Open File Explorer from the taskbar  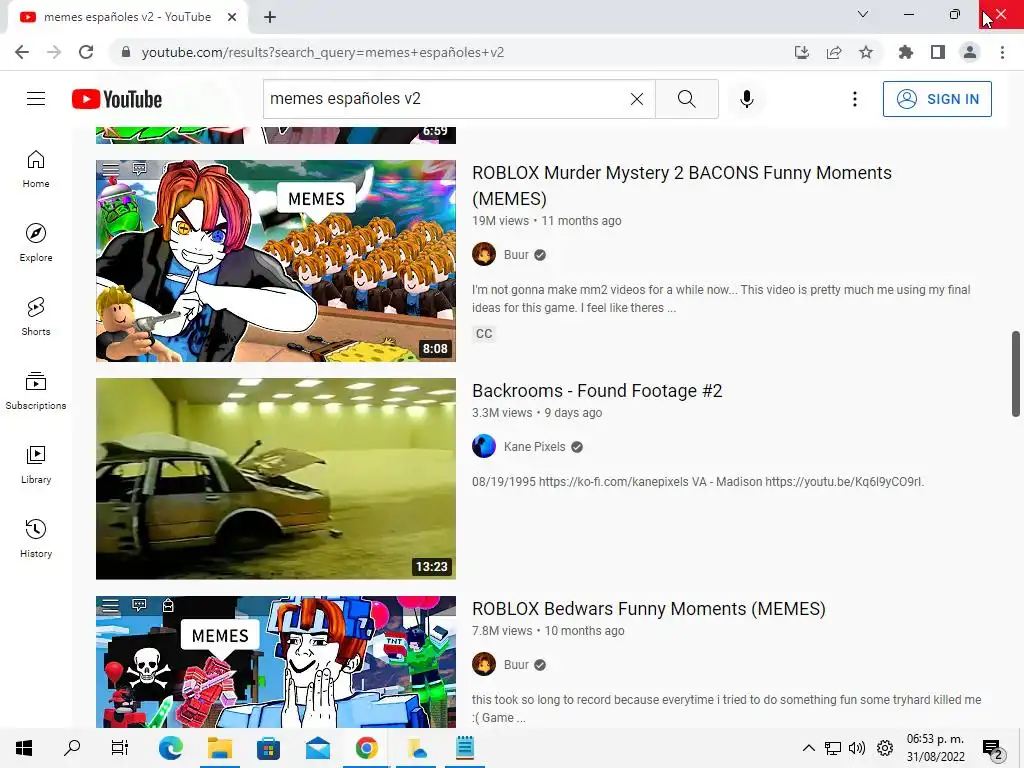click(x=220, y=748)
